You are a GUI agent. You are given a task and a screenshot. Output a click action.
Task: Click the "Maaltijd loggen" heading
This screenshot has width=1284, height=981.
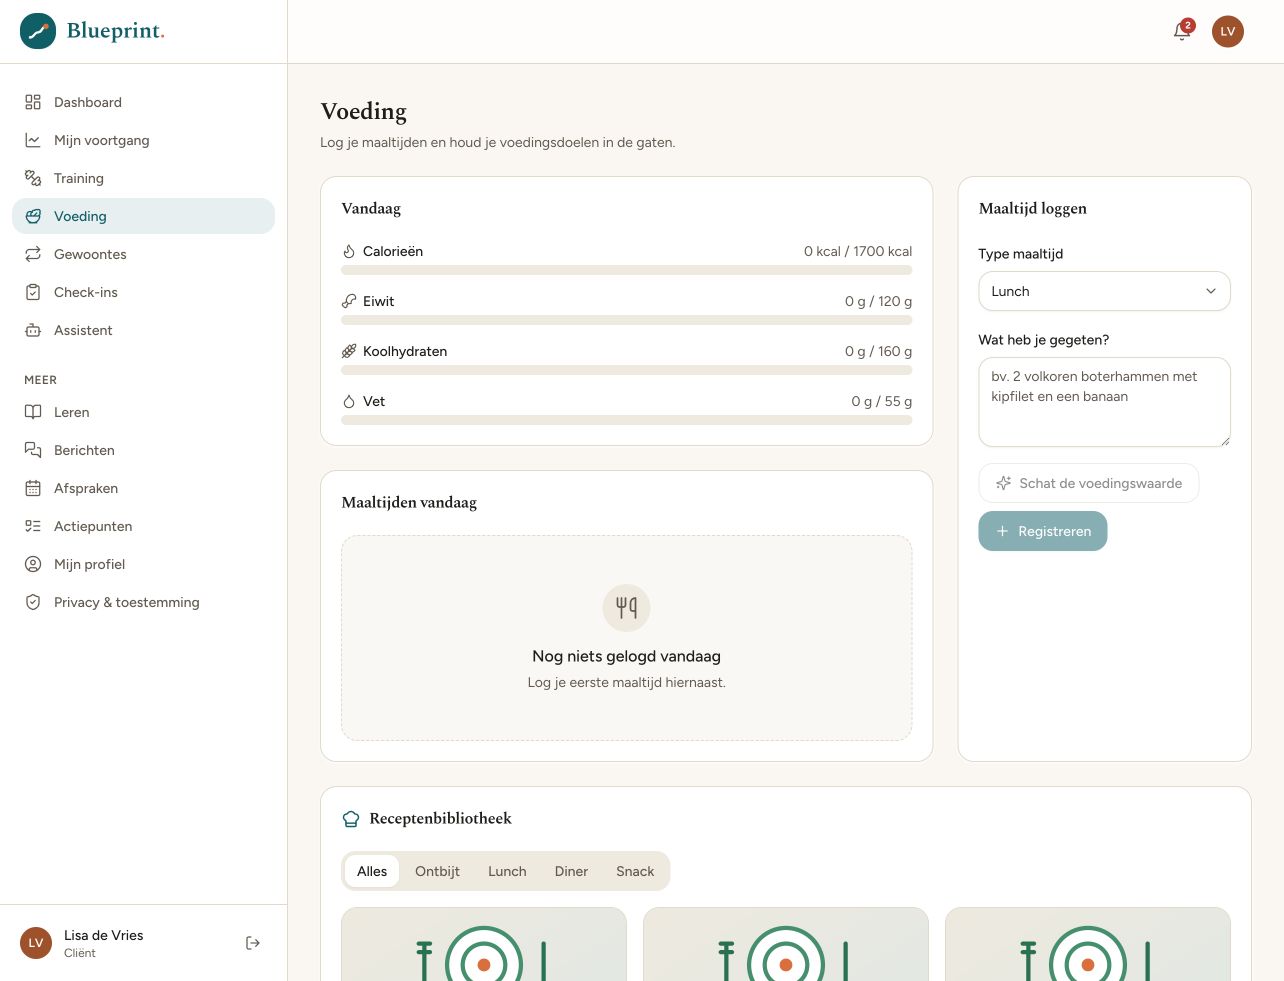click(1033, 208)
